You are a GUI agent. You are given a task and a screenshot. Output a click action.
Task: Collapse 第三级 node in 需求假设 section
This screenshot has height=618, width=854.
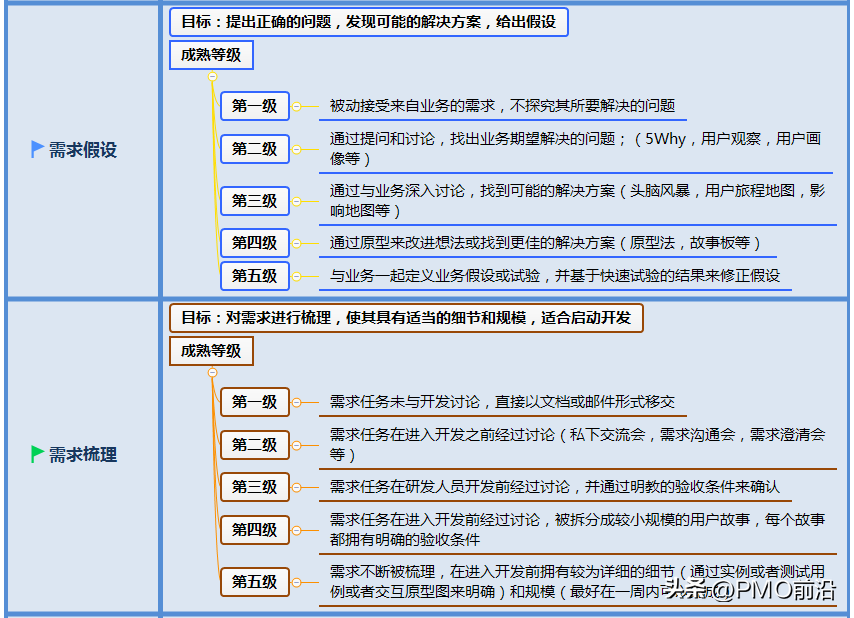[296, 201]
